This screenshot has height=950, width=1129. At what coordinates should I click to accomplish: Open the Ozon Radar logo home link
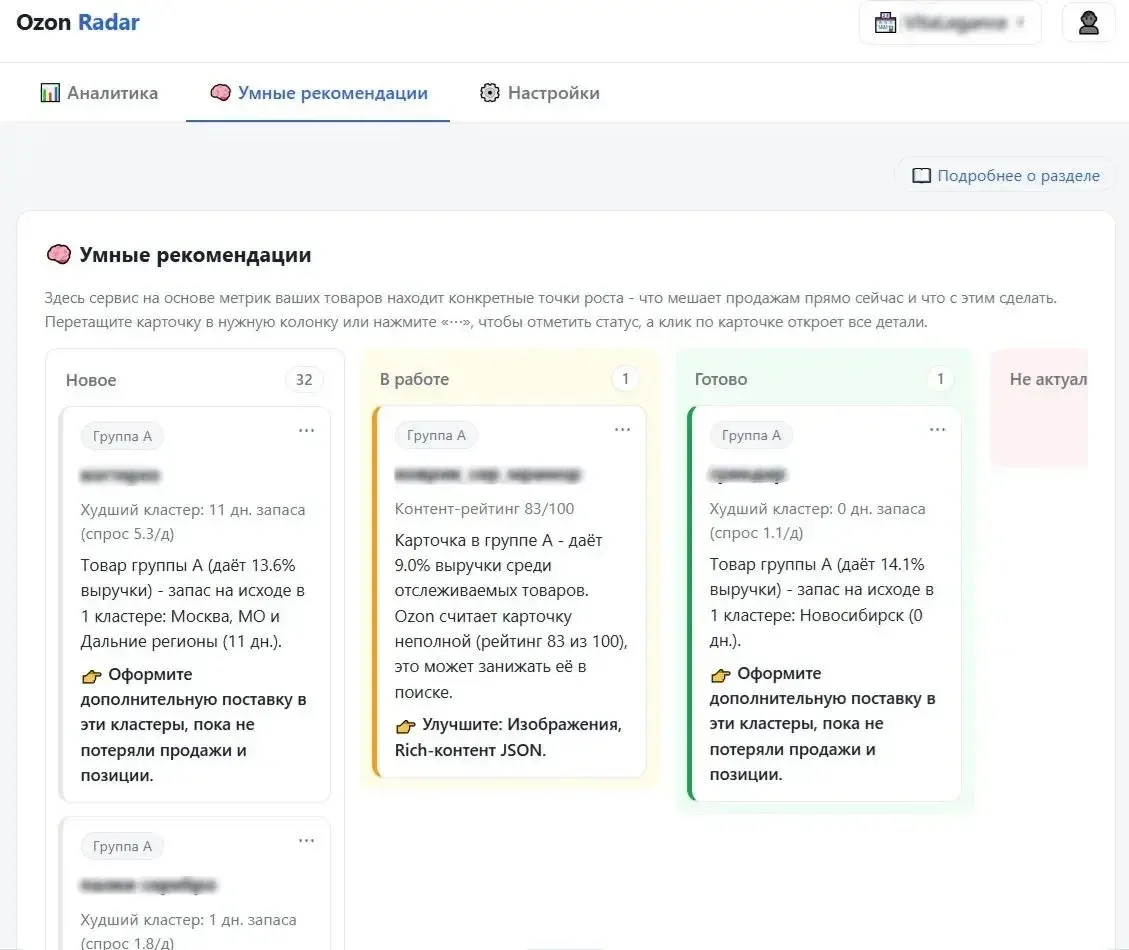[x=78, y=22]
